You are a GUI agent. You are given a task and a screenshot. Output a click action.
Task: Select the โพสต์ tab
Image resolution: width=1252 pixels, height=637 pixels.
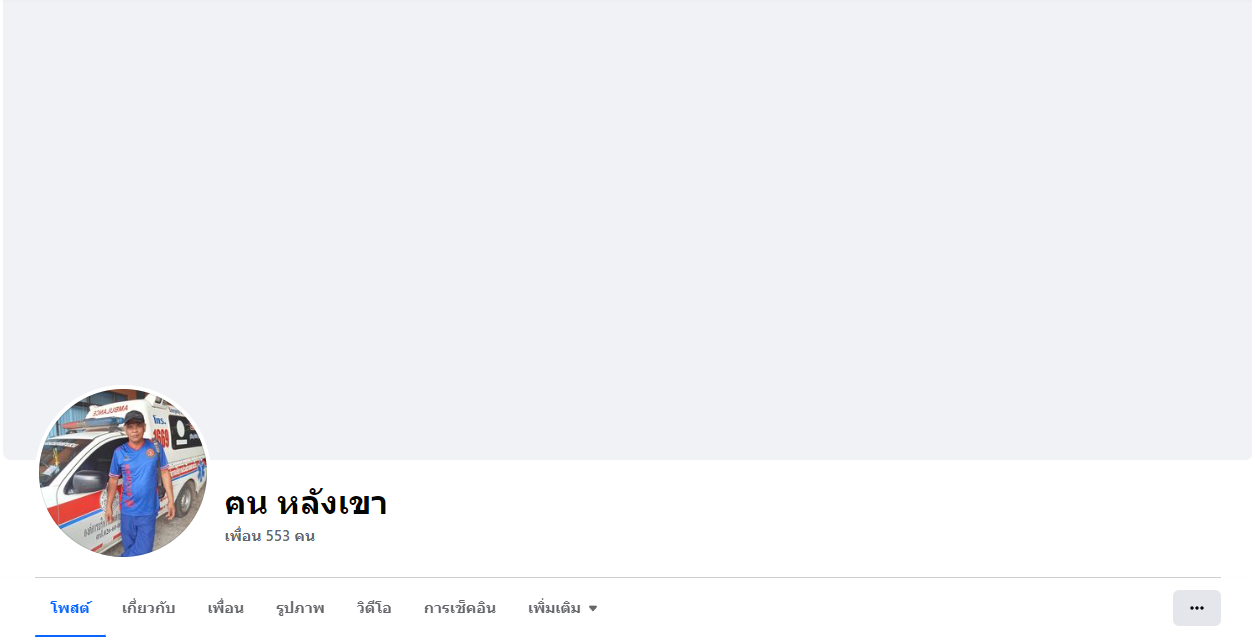(70, 608)
